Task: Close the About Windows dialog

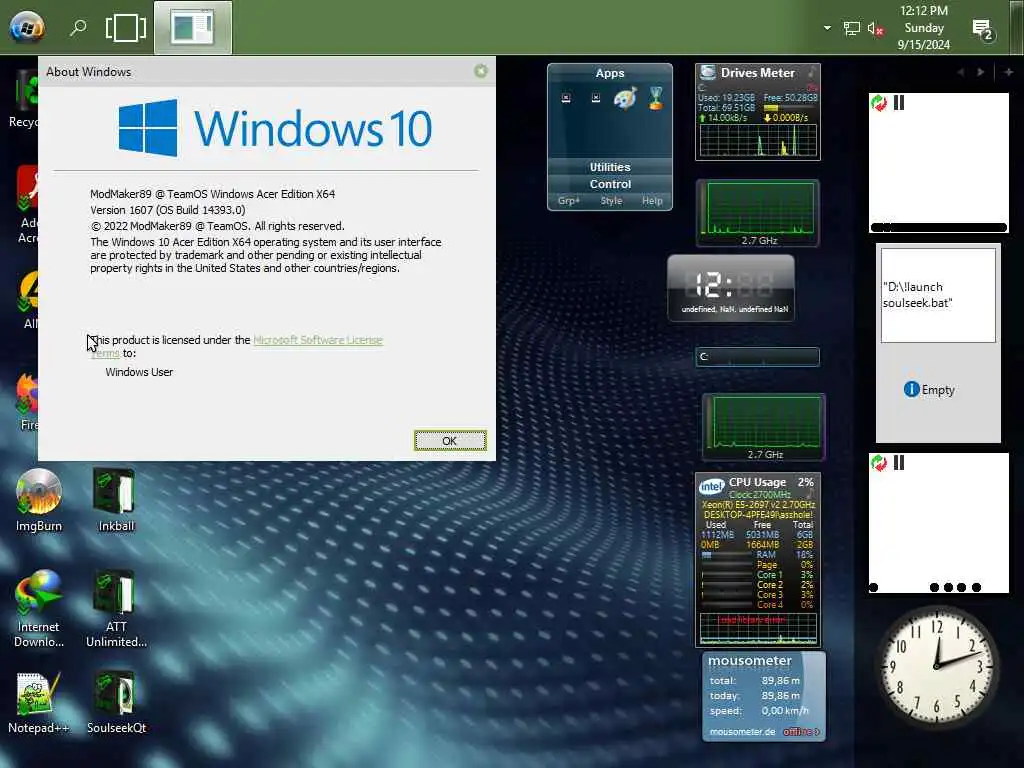Action: point(481,71)
